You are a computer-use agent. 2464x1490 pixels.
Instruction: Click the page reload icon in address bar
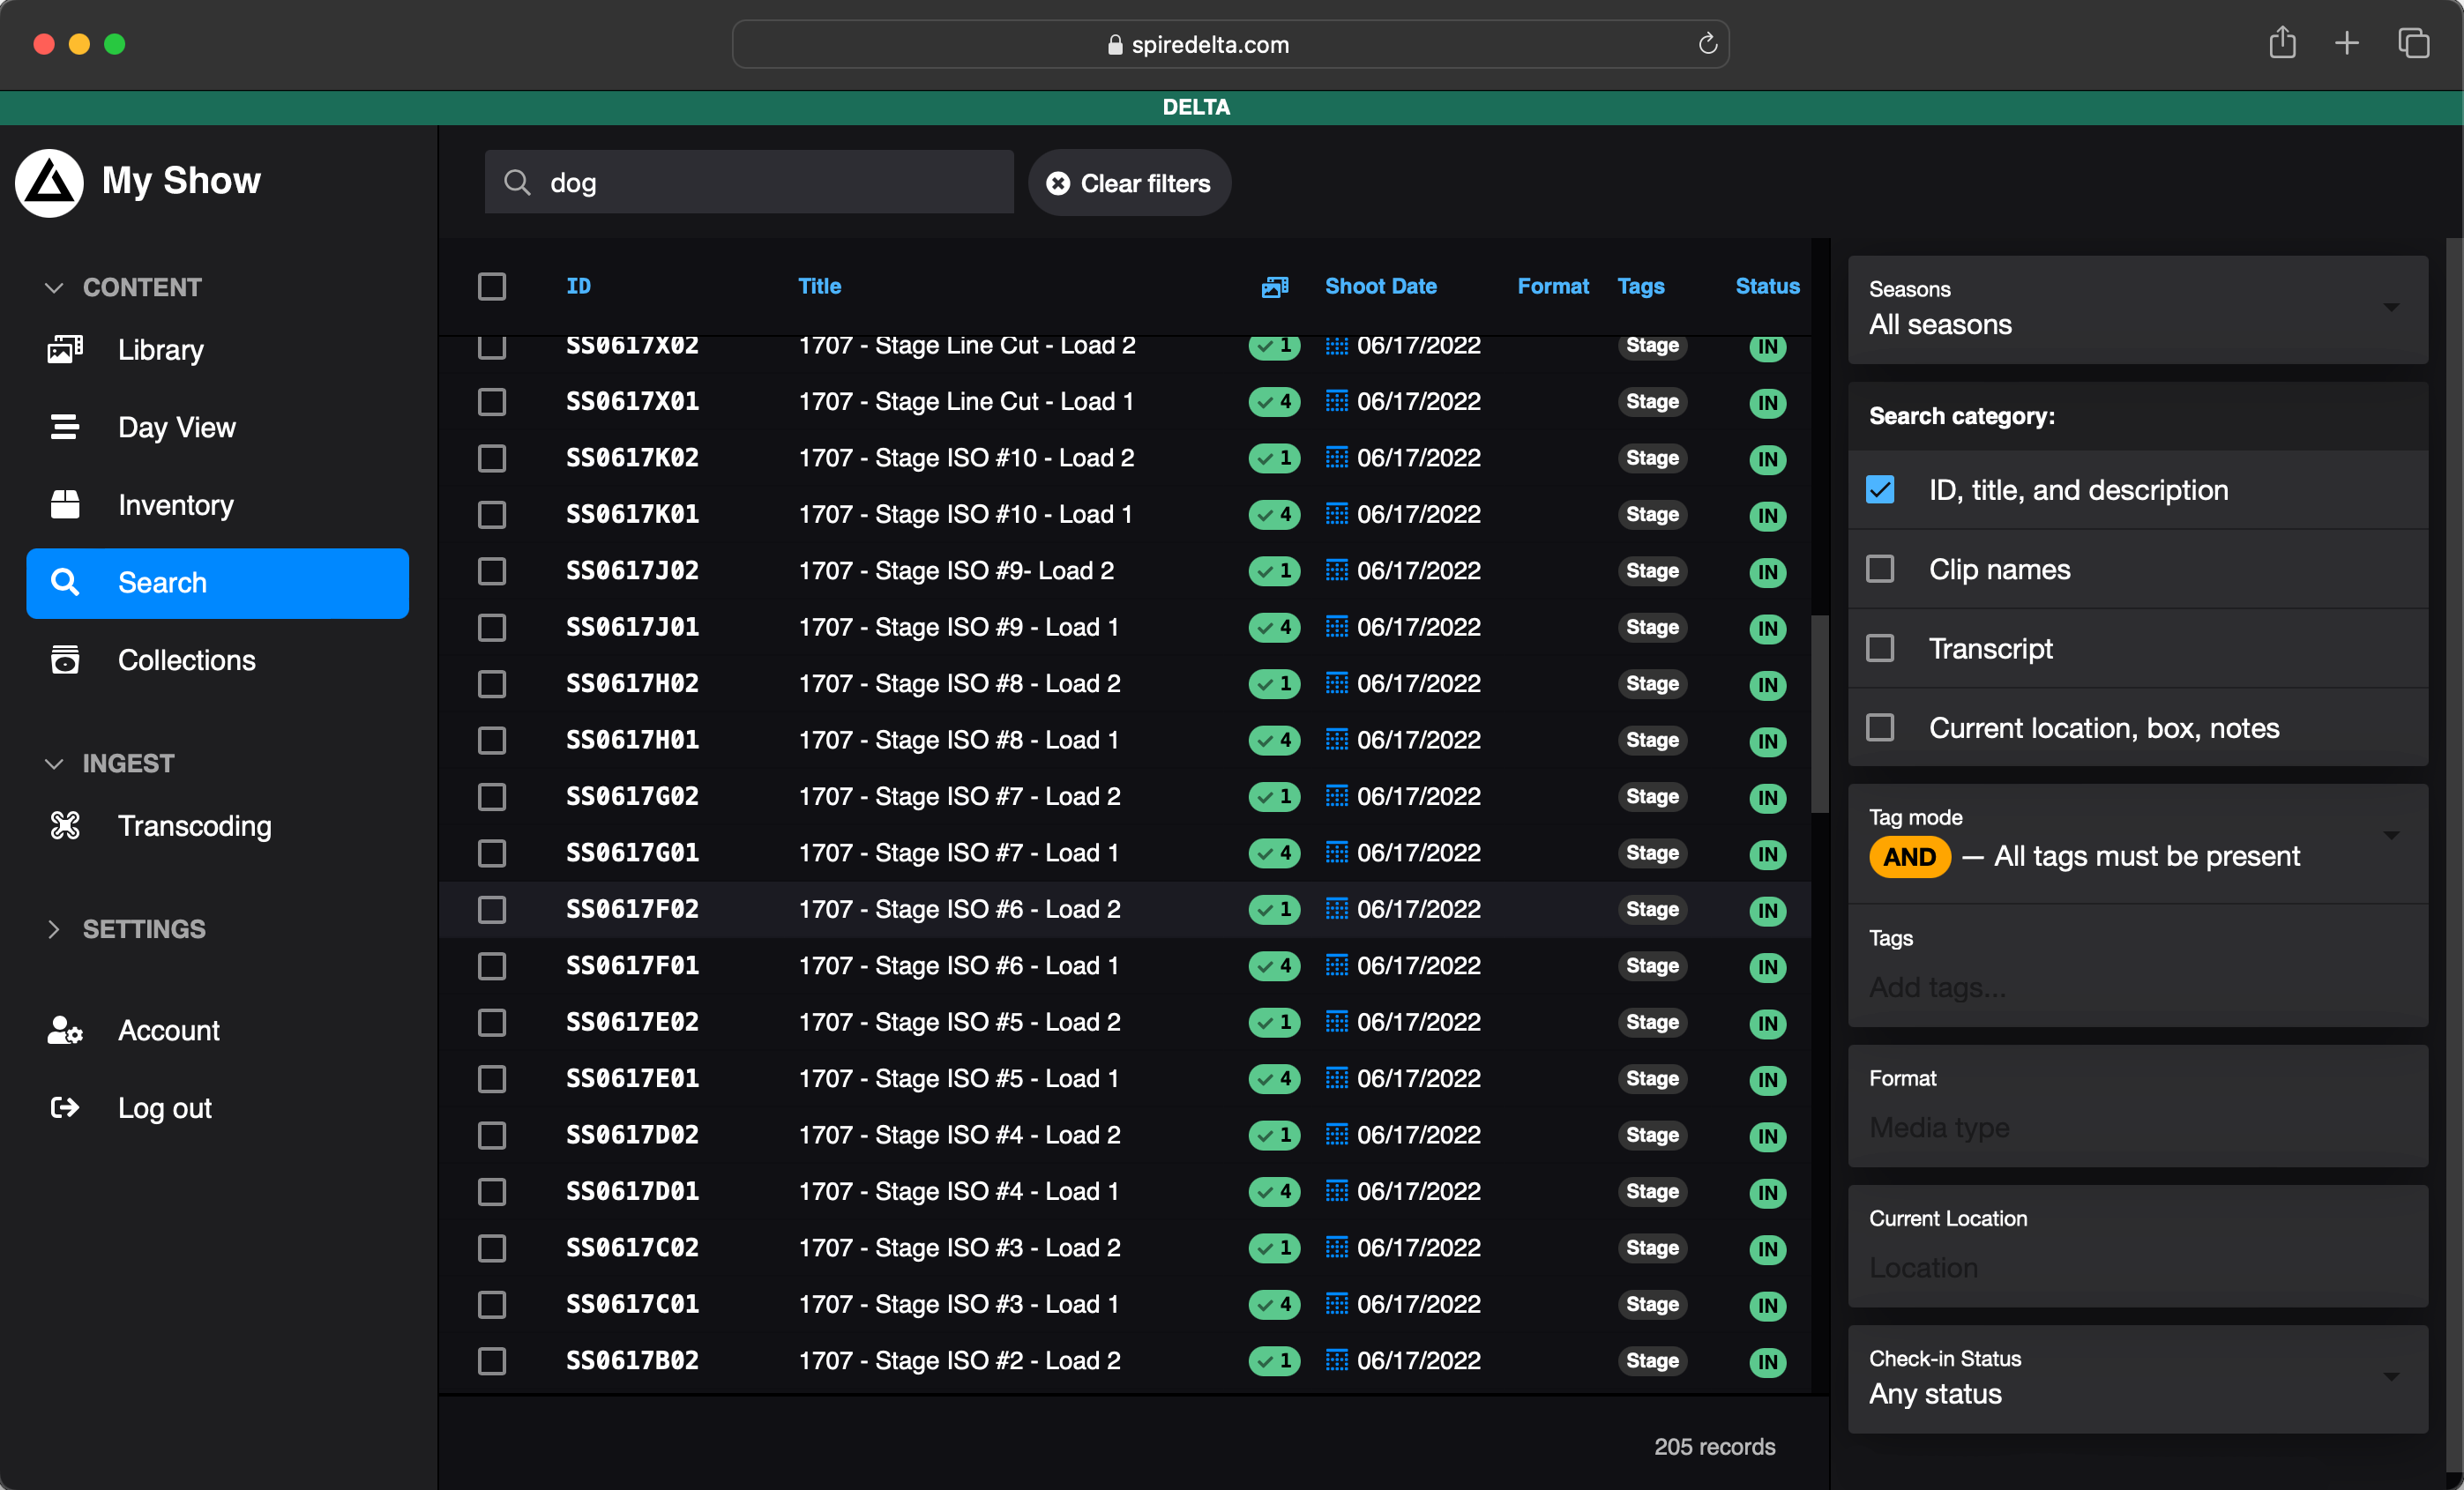point(1707,44)
